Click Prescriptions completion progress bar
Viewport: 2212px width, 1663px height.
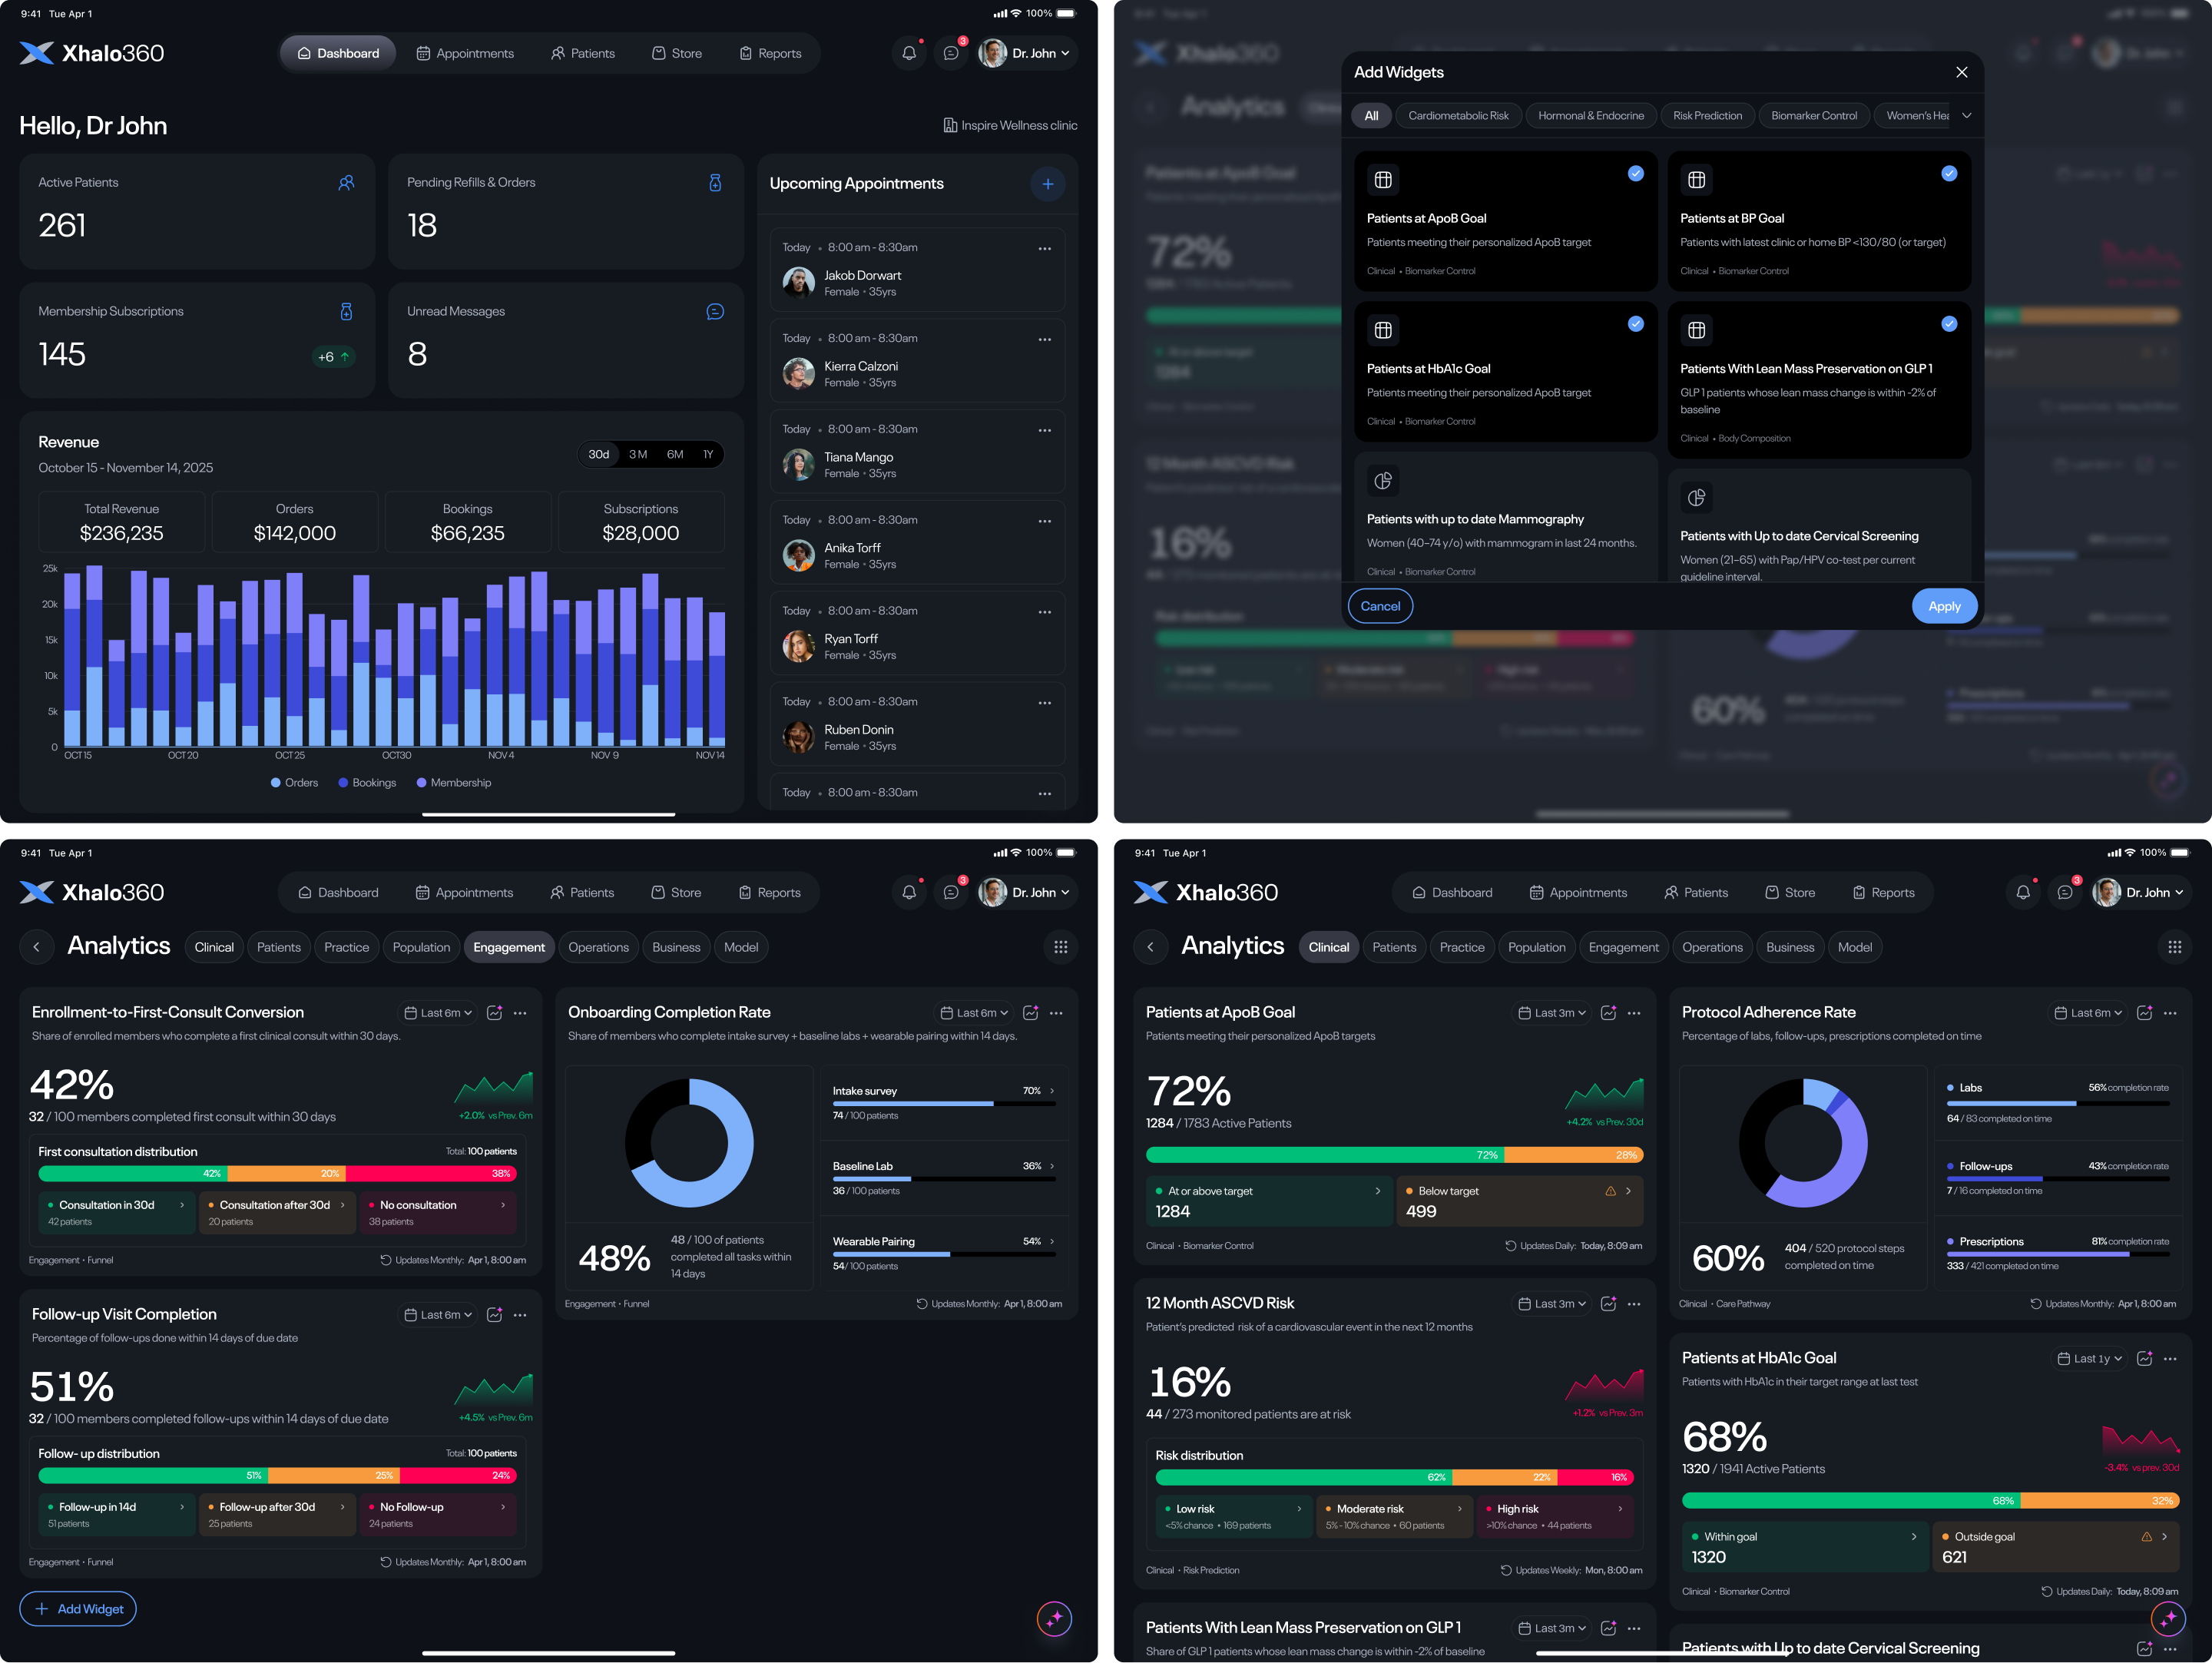coord(2057,1254)
